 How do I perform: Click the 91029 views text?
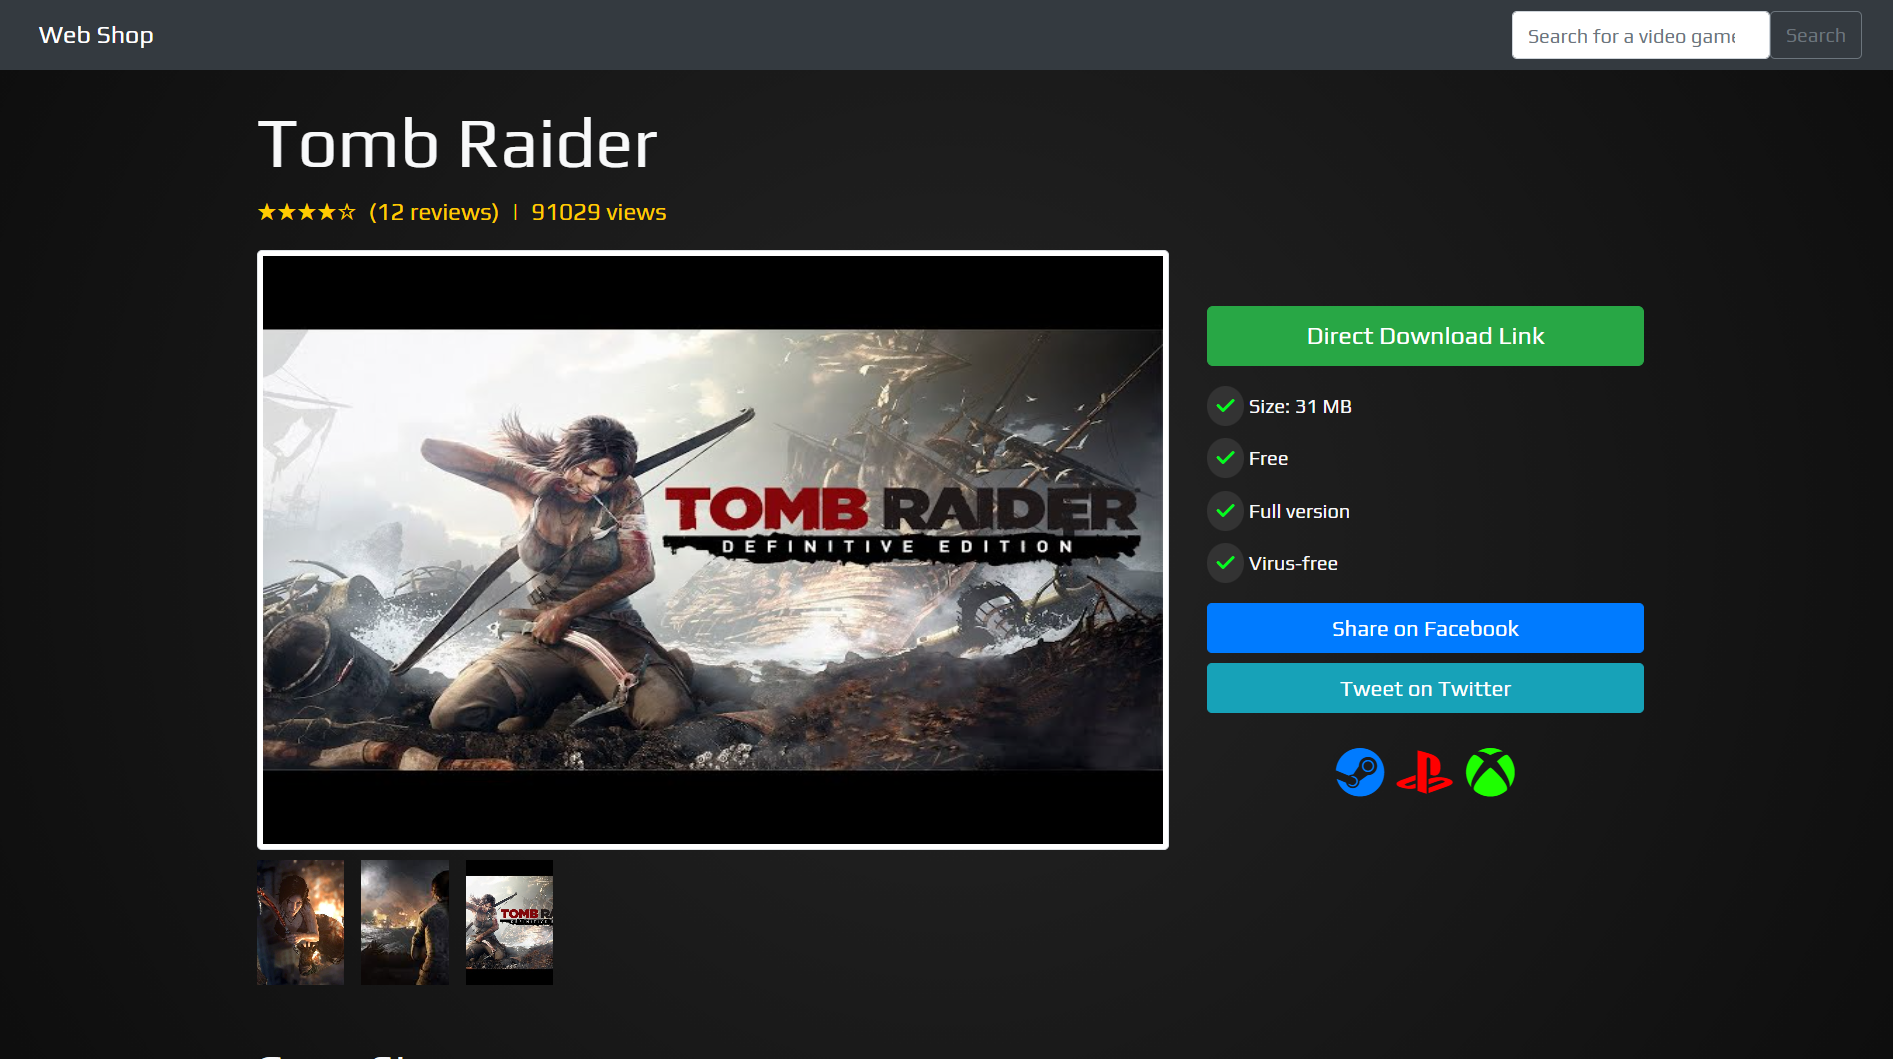[x=598, y=212]
